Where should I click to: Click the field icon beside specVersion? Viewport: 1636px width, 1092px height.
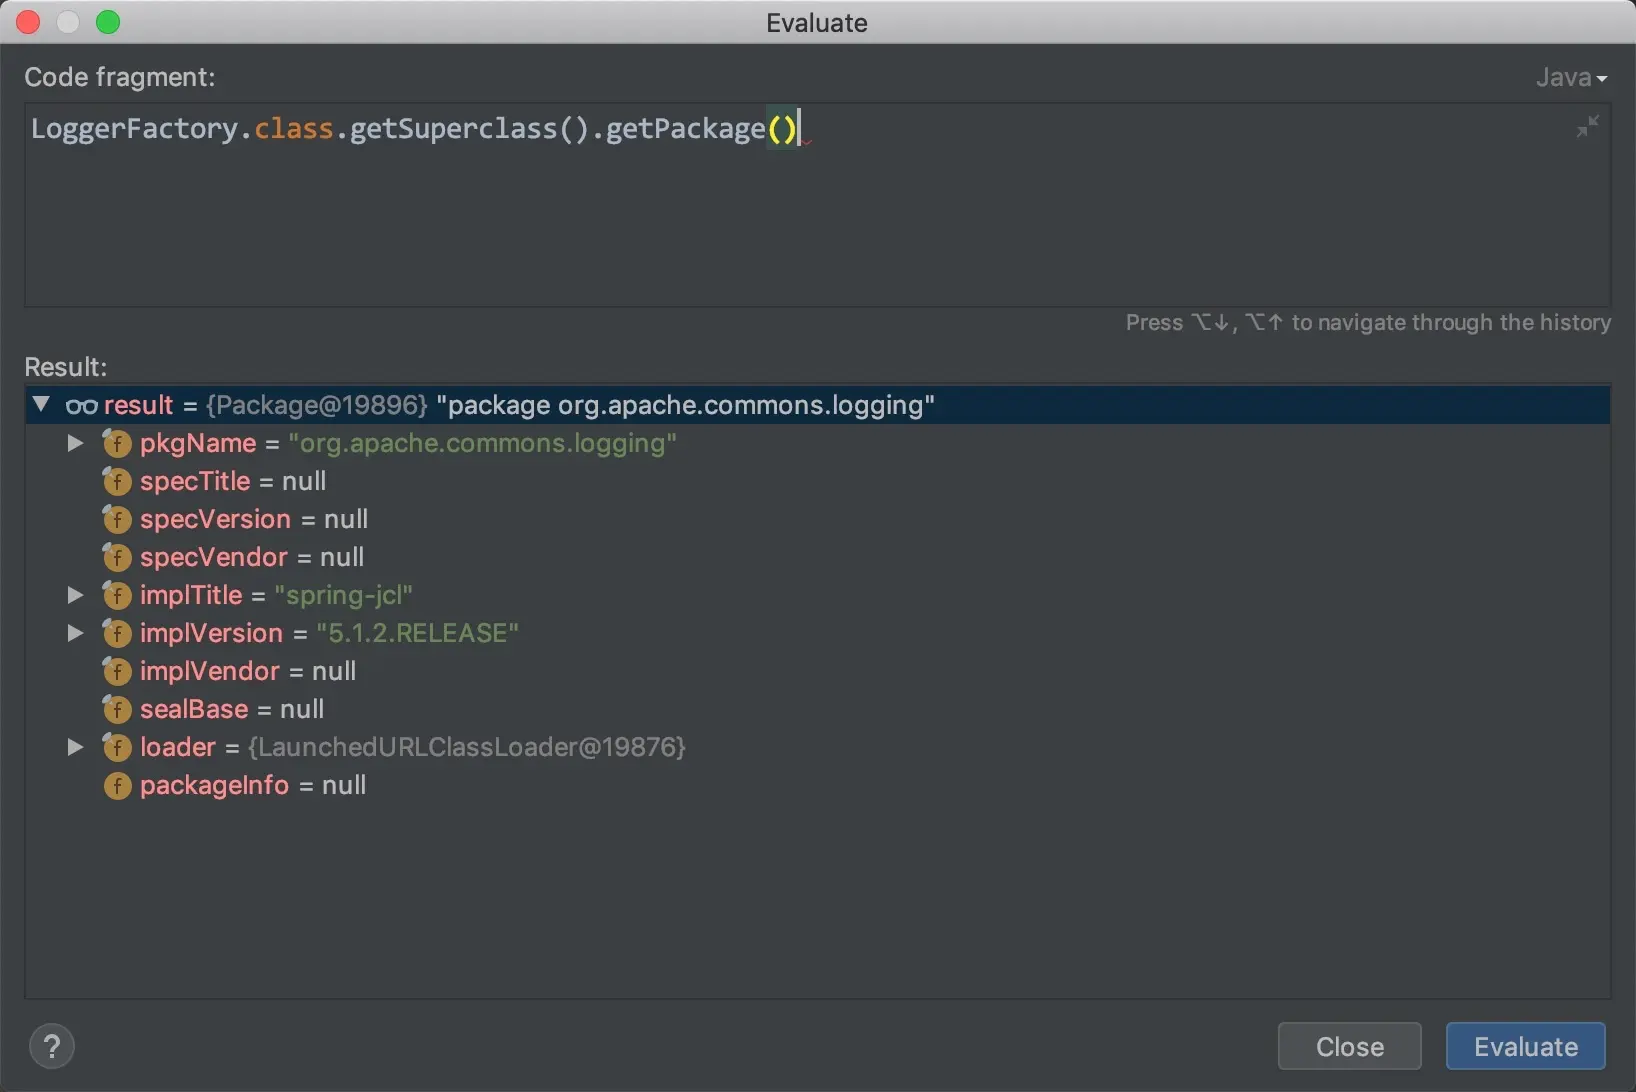(117, 519)
